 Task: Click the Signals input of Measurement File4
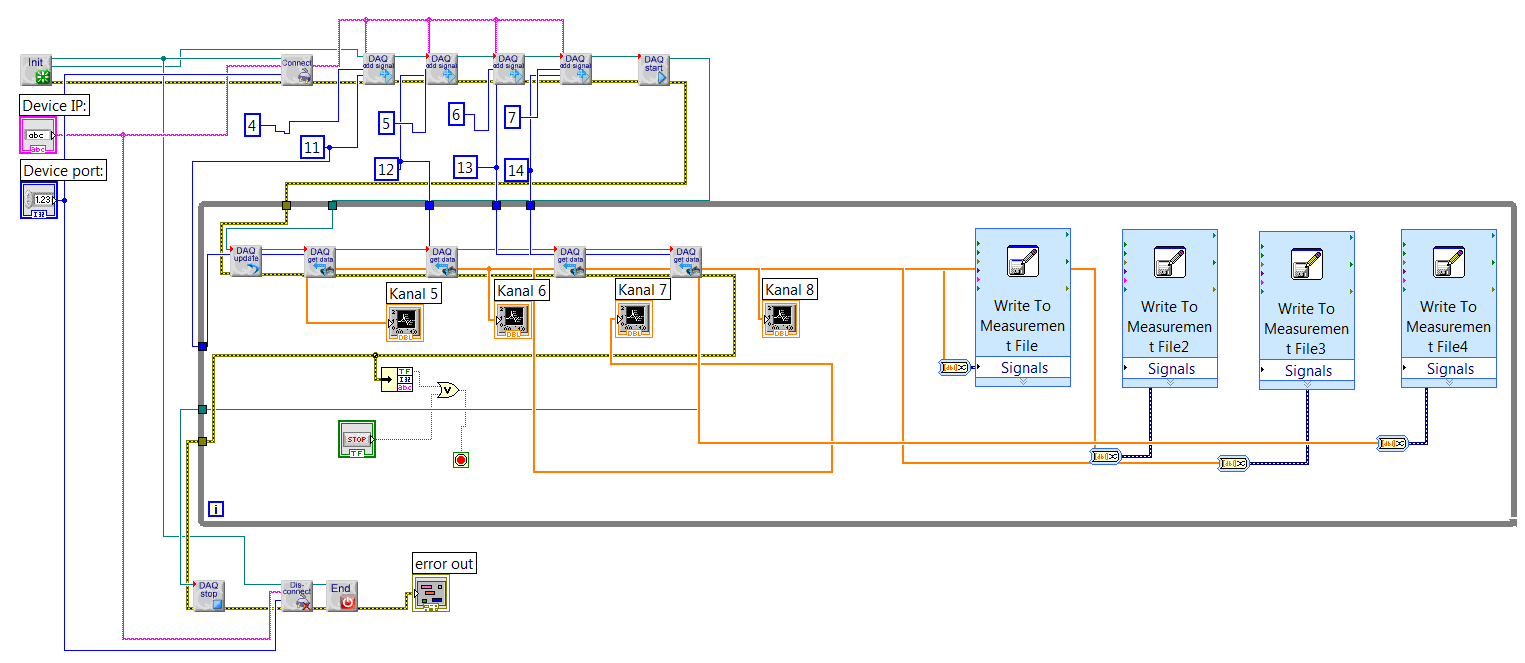coord(1449,369)
